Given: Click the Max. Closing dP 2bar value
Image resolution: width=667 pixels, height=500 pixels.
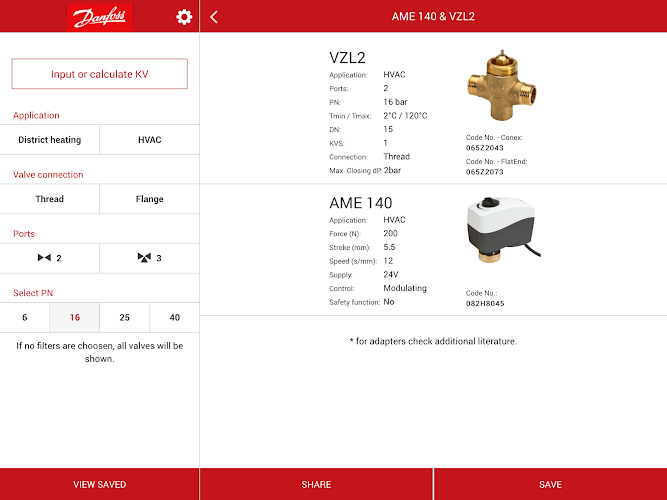Looking at the screenshot, I should (392, 170).
